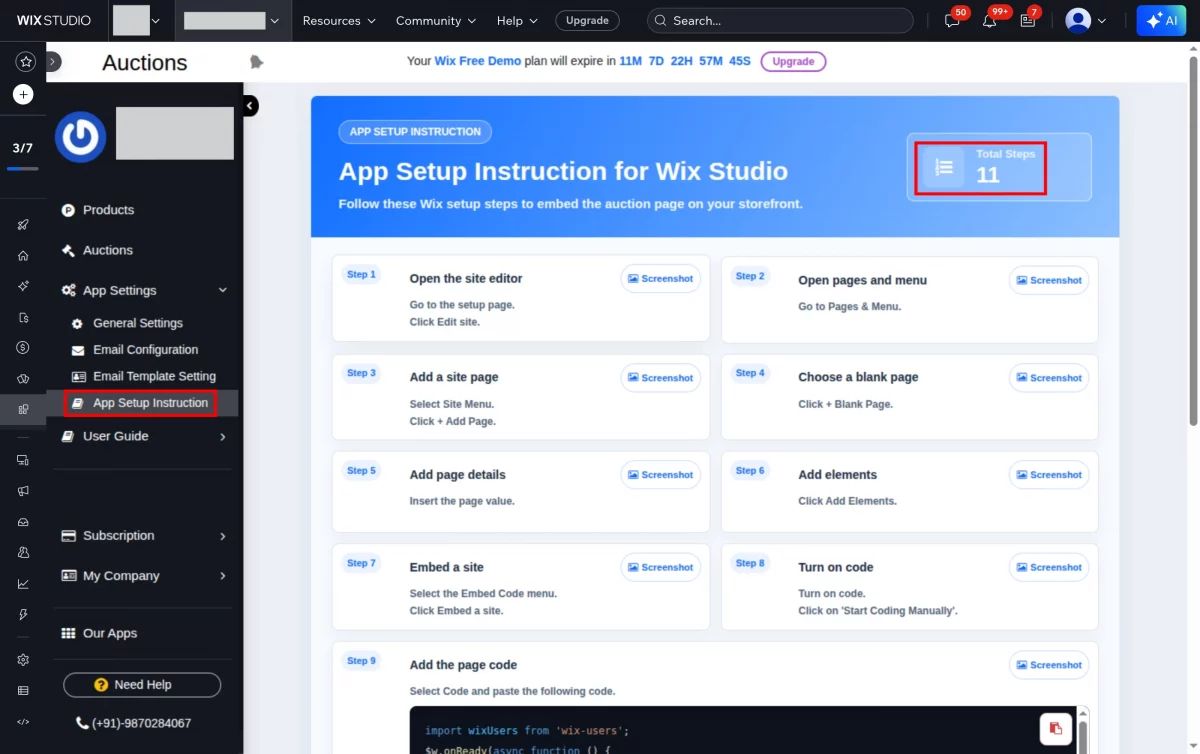View Screenshot for Step 7
This screenshot has width=1200, height=754.
pos(660,567)
